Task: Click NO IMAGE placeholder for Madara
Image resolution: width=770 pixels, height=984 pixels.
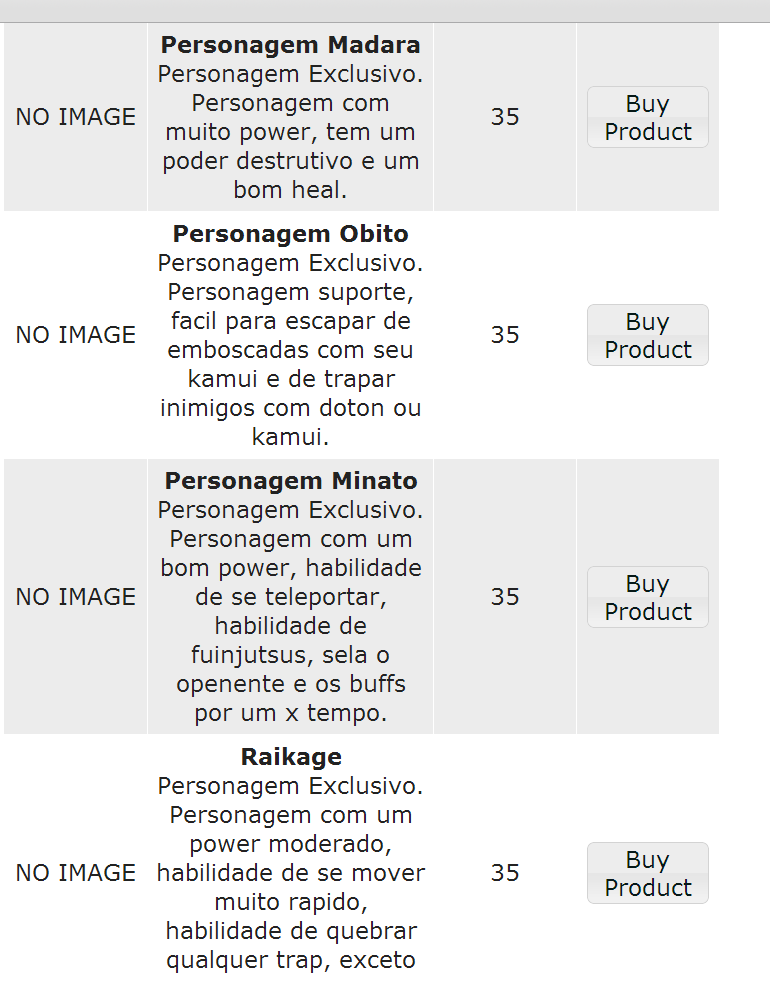Action: (75, 117)
